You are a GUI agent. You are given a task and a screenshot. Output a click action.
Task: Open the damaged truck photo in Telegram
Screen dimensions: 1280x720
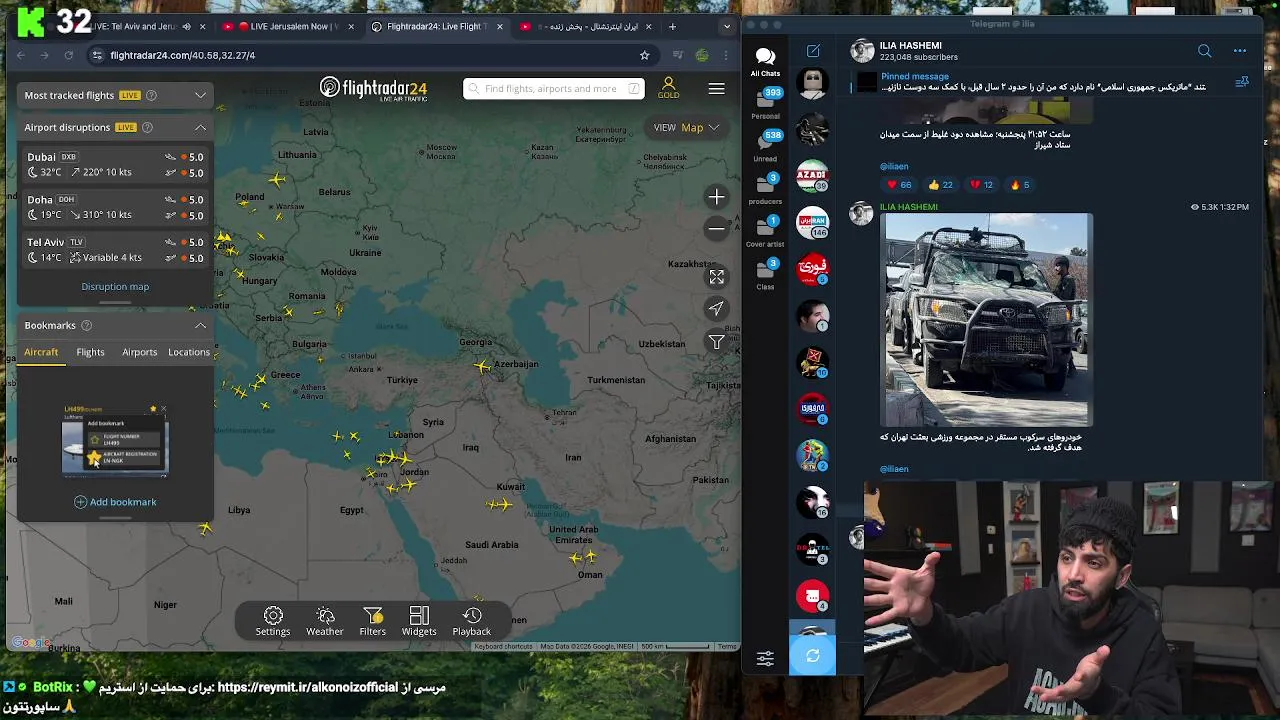tap(986, 319)
